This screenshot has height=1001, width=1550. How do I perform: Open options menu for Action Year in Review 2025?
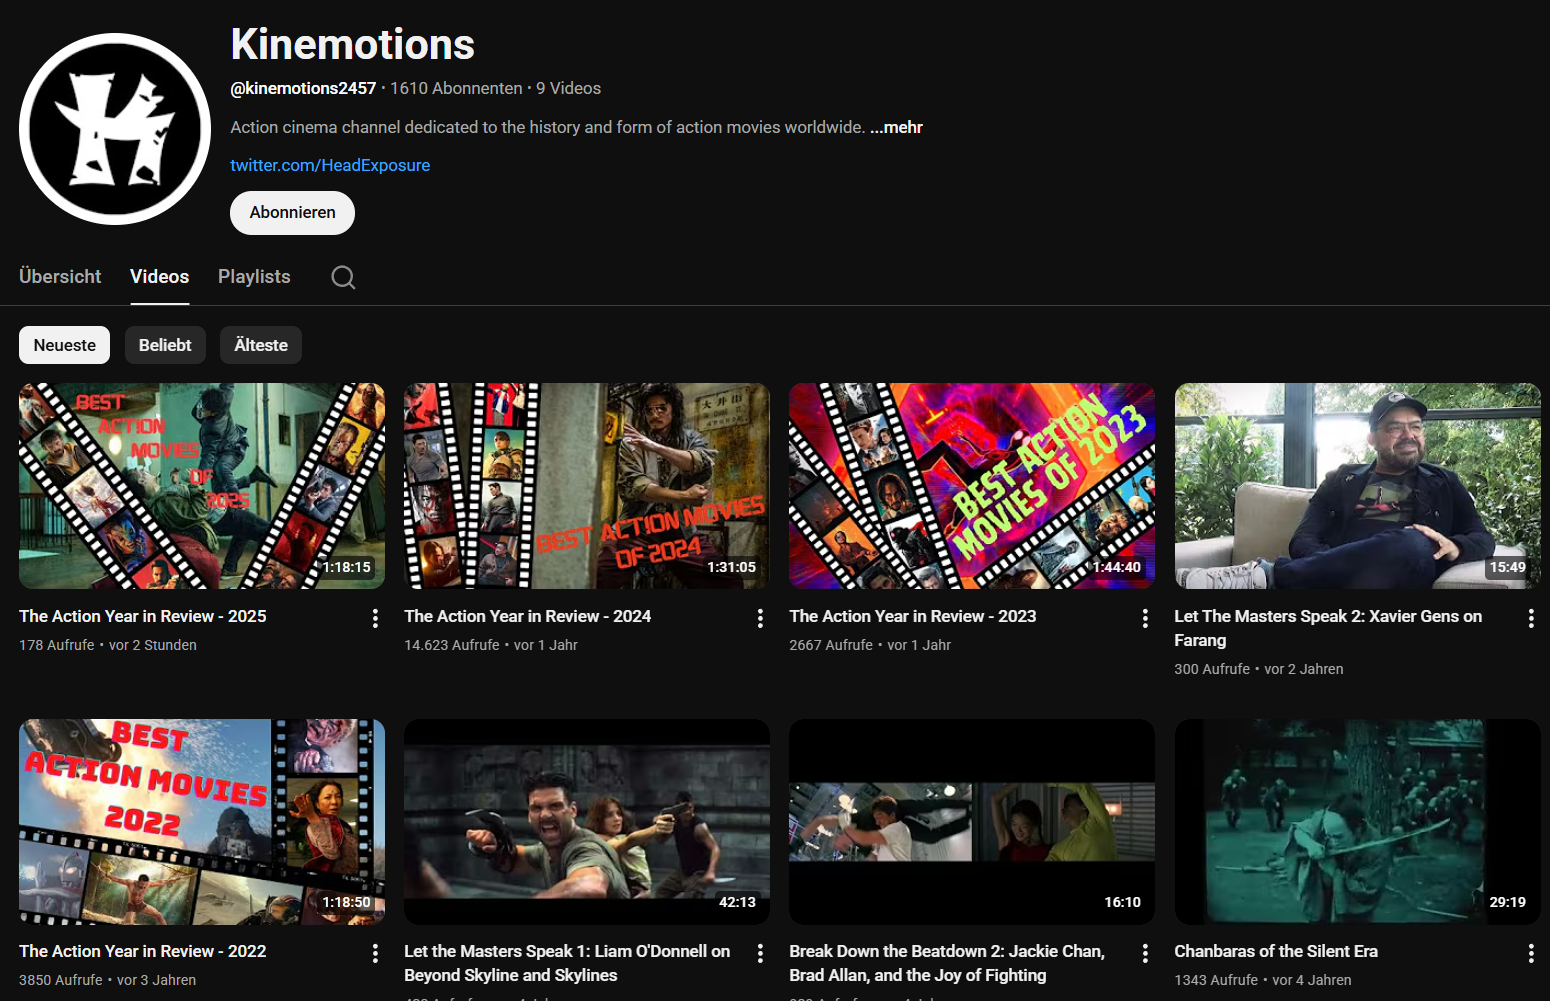click(375, 618)
